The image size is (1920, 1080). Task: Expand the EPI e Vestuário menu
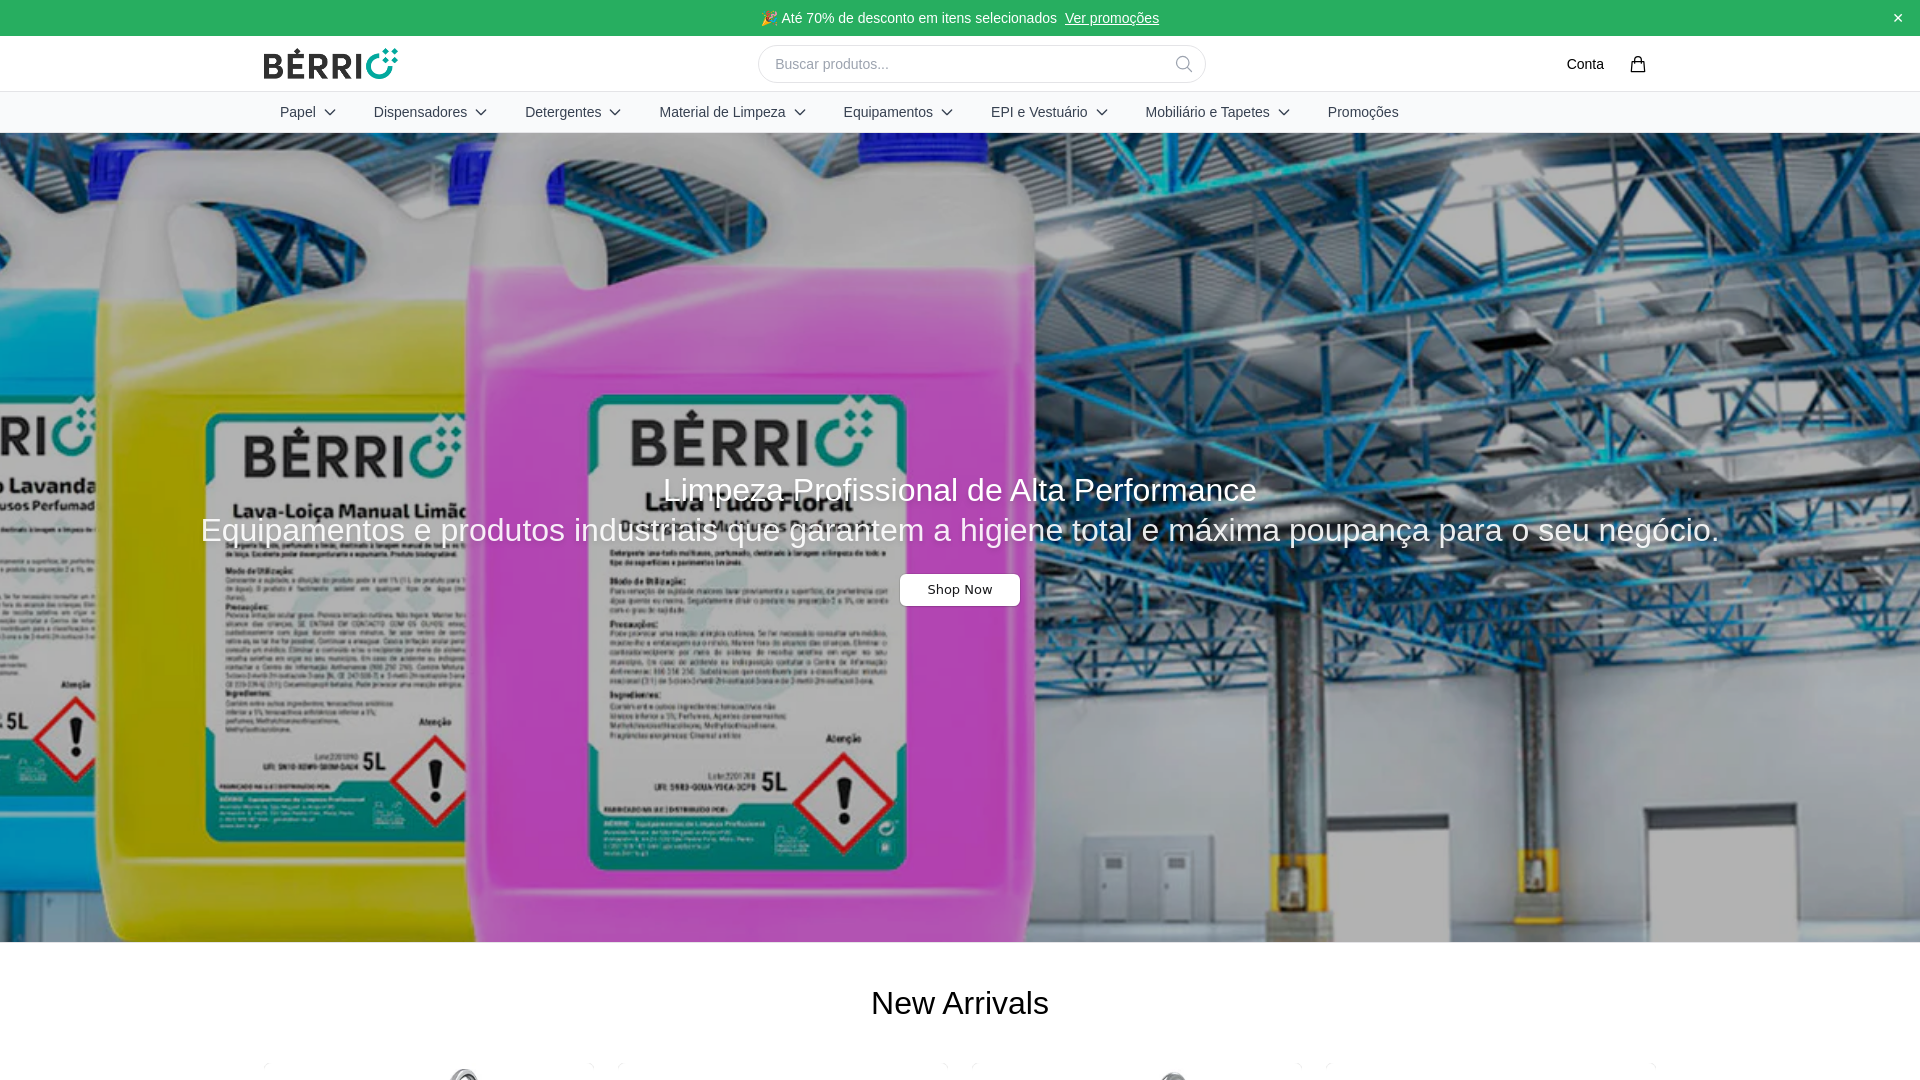1050,112
